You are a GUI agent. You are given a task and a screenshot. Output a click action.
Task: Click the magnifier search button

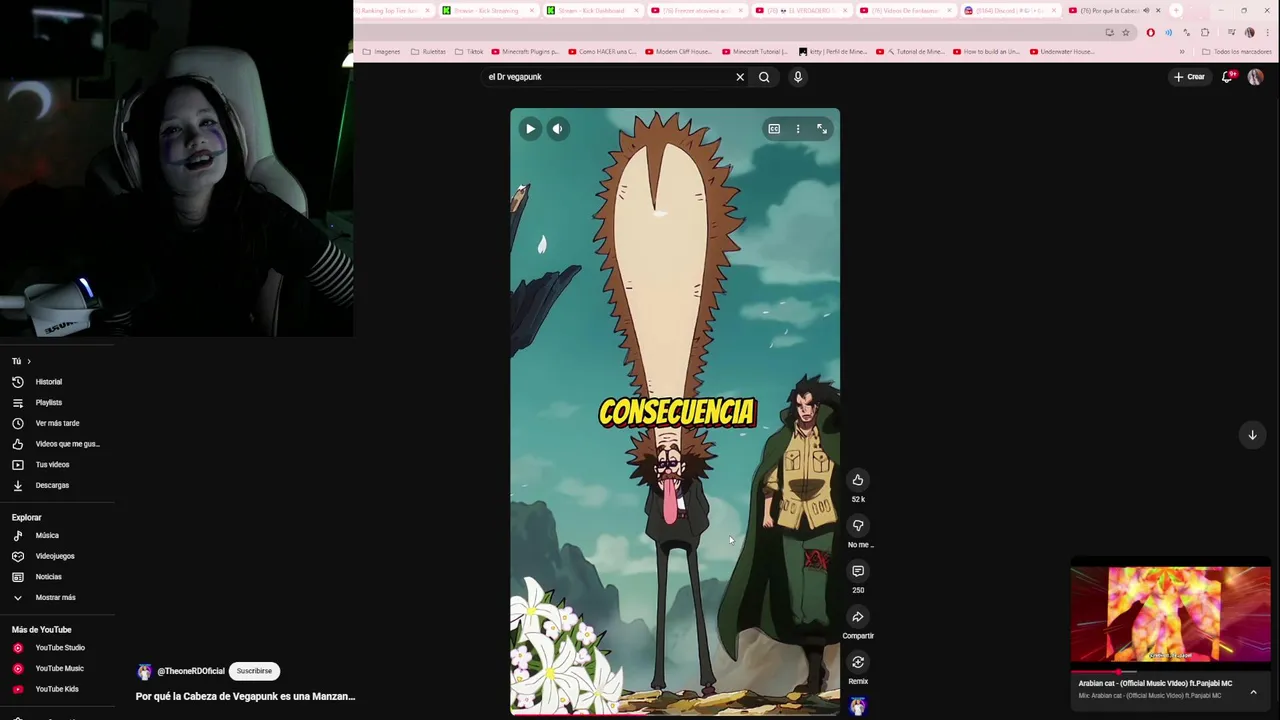click(764, 77)
